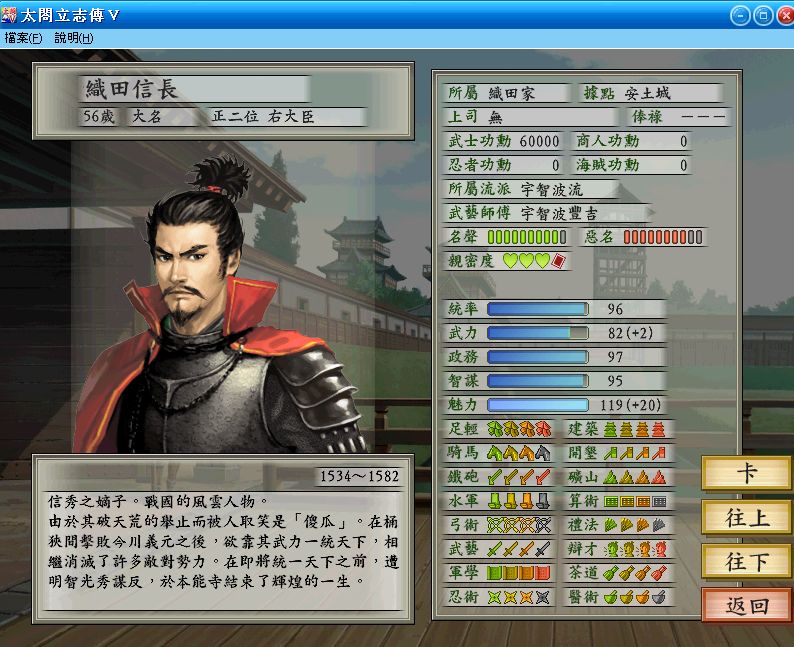Click the 織田信長 character portrait
The height and width of the screenshot is (647, 794).
[220, 306]
